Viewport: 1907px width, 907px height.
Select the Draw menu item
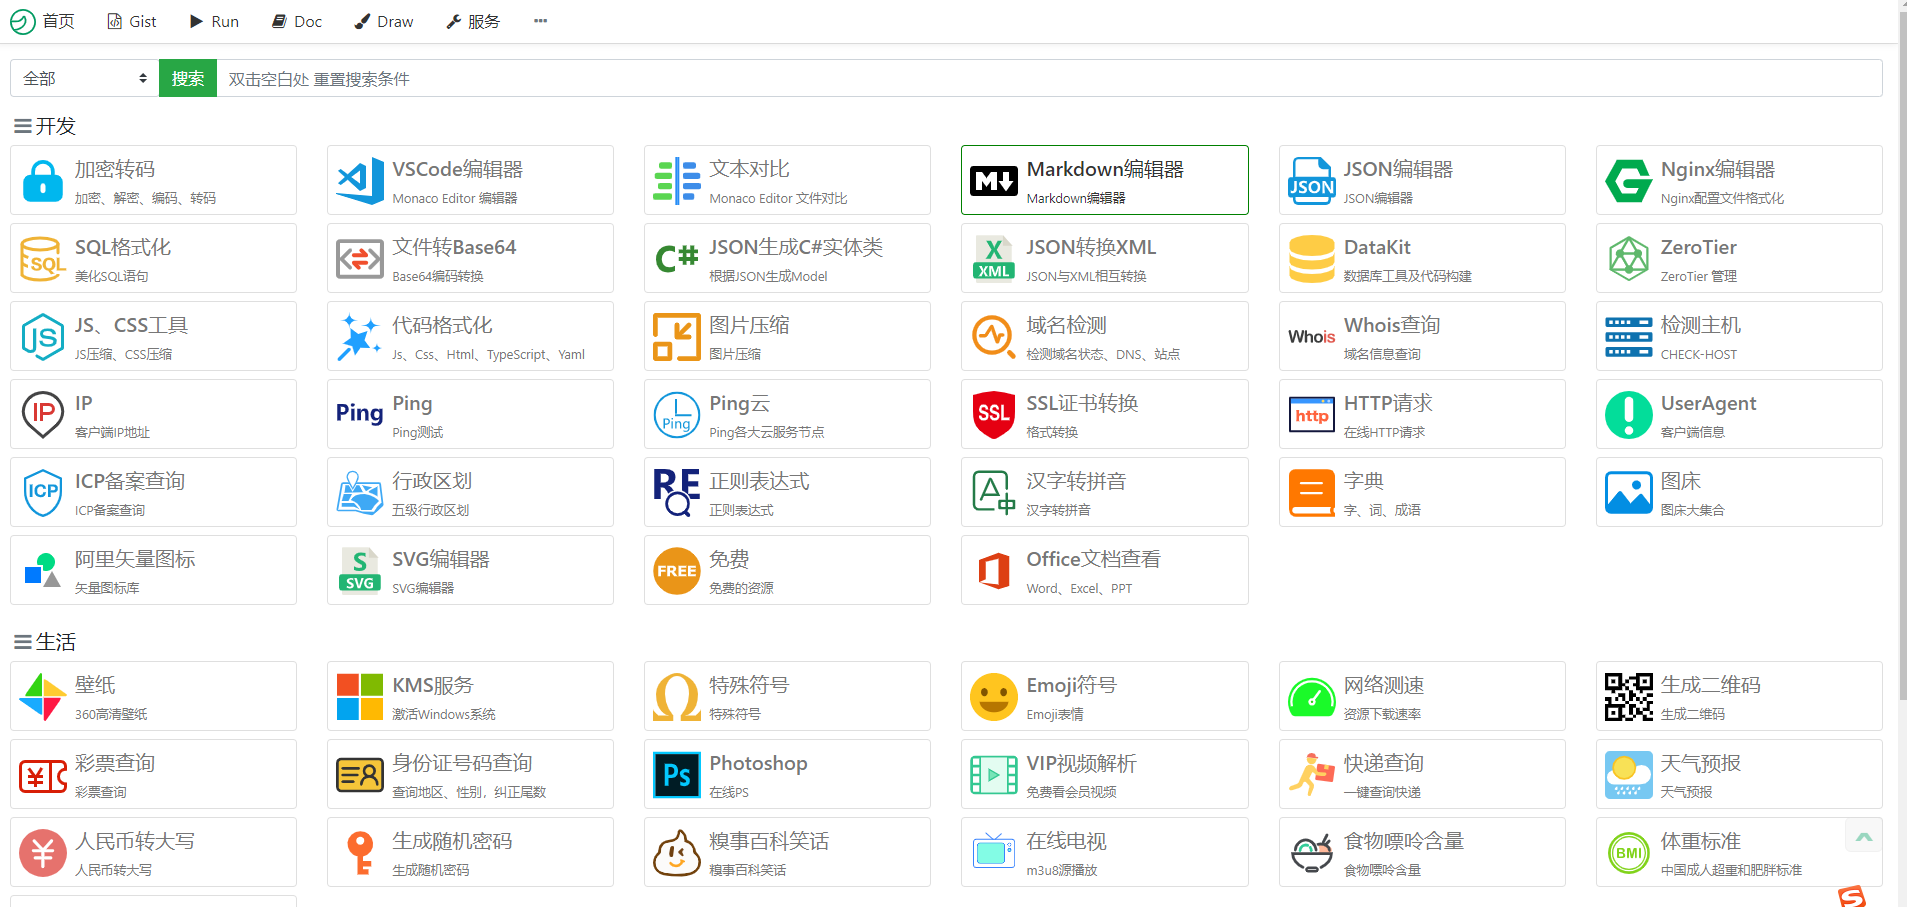click(384, 21)
